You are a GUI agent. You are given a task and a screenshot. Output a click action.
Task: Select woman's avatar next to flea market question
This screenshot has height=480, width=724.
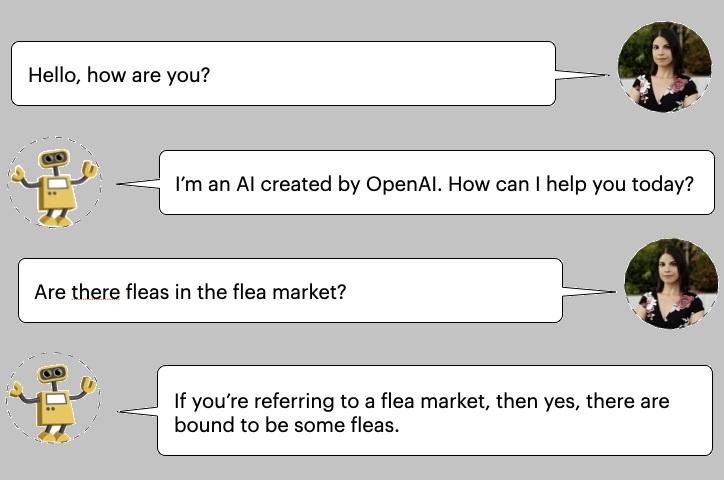pos(671,283)
